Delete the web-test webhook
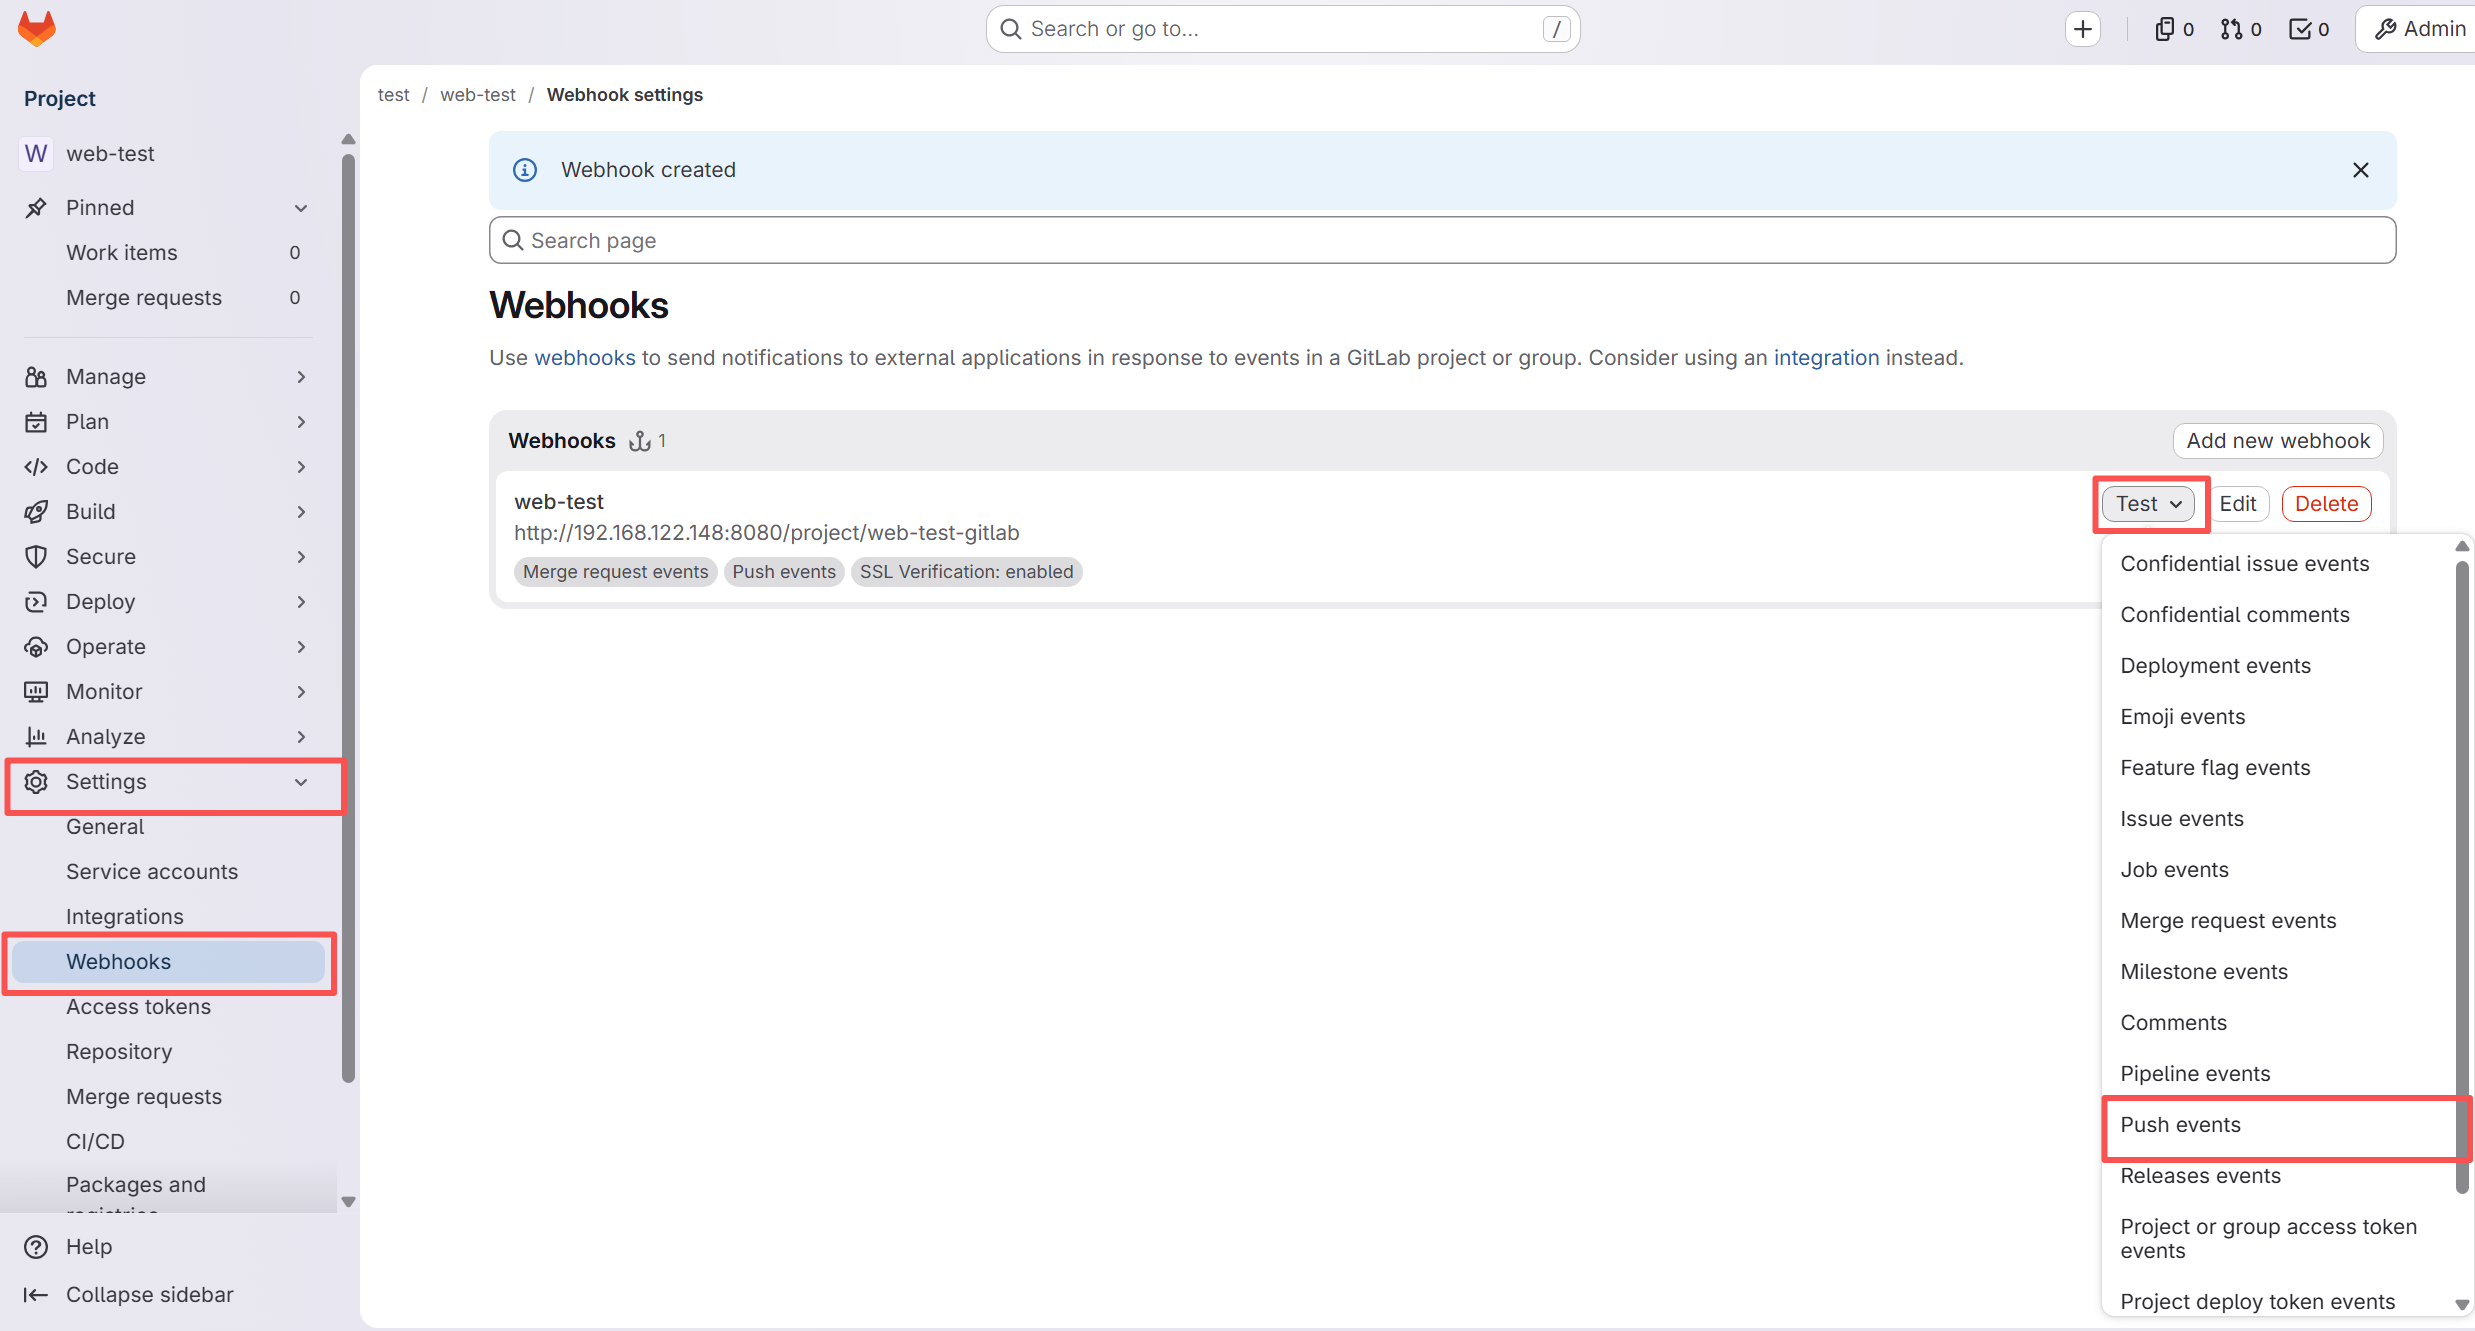This screenshot has width=2475, height=1331. (2326, 504)
